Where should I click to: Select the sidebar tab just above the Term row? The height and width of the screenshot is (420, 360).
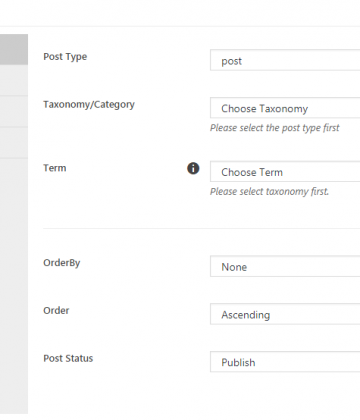tap(14, 143)
